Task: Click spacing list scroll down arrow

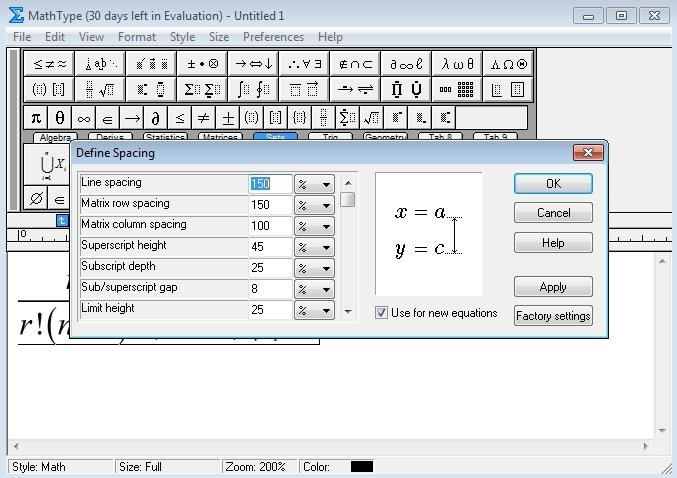Action: pyautogui.click(x=348, y=311)
